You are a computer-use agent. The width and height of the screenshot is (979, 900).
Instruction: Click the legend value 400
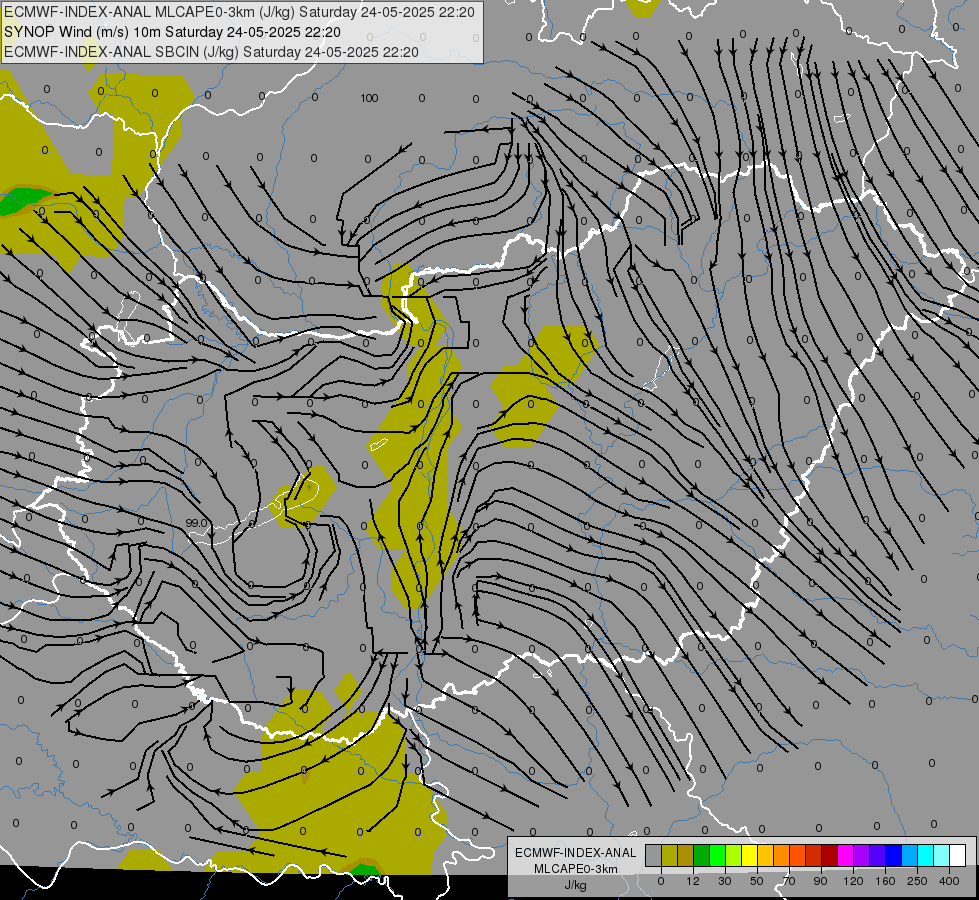coord(949,881)
